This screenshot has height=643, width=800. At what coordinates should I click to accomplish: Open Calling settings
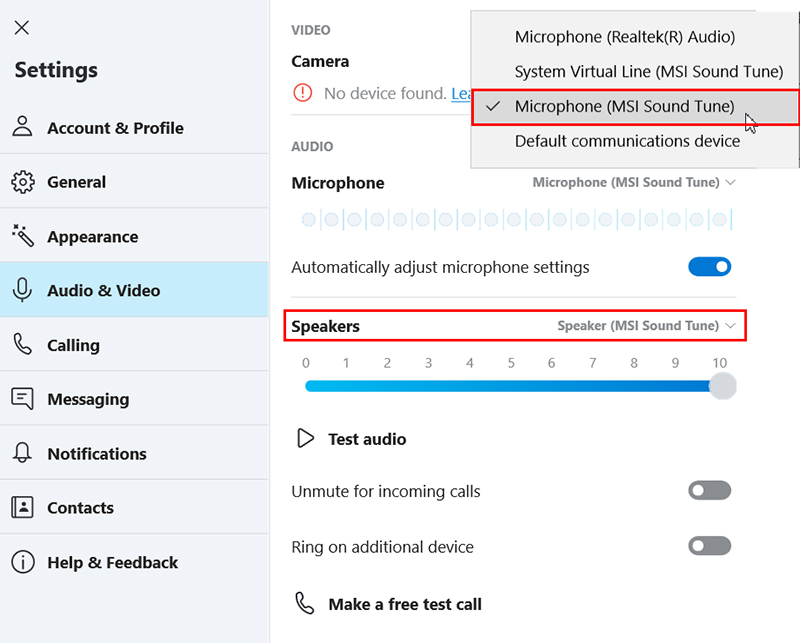[134, 344]
